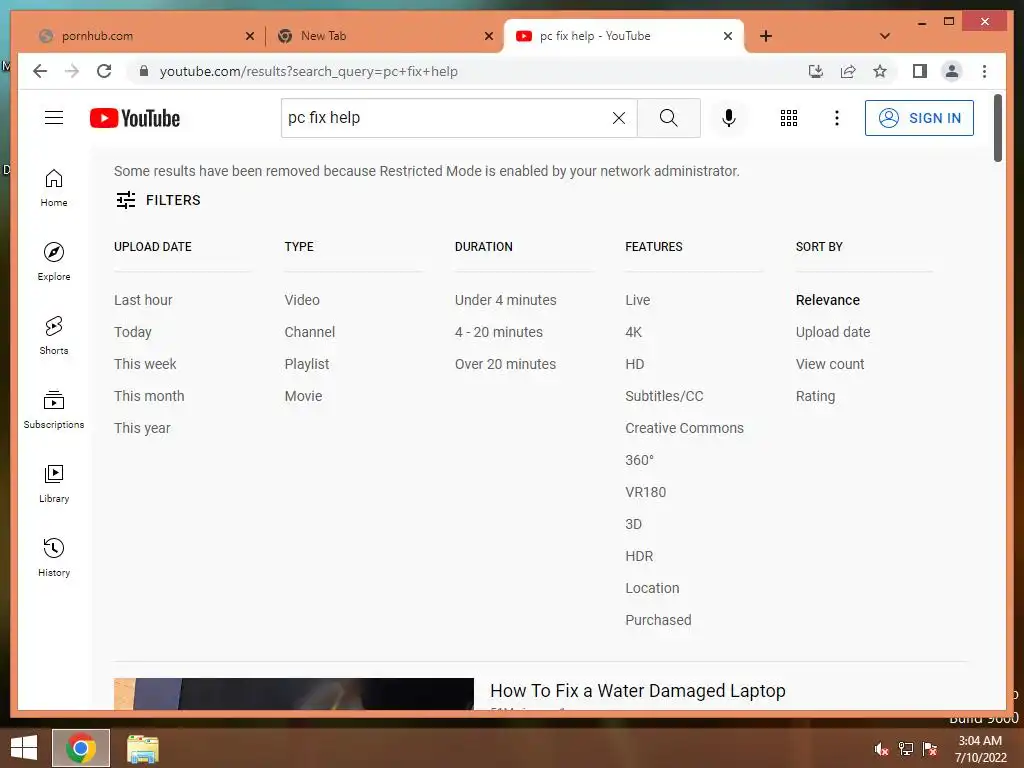Start voice search with microphone icon
The width and height of the screenshot is (1024, 768).
click(729, 118)
